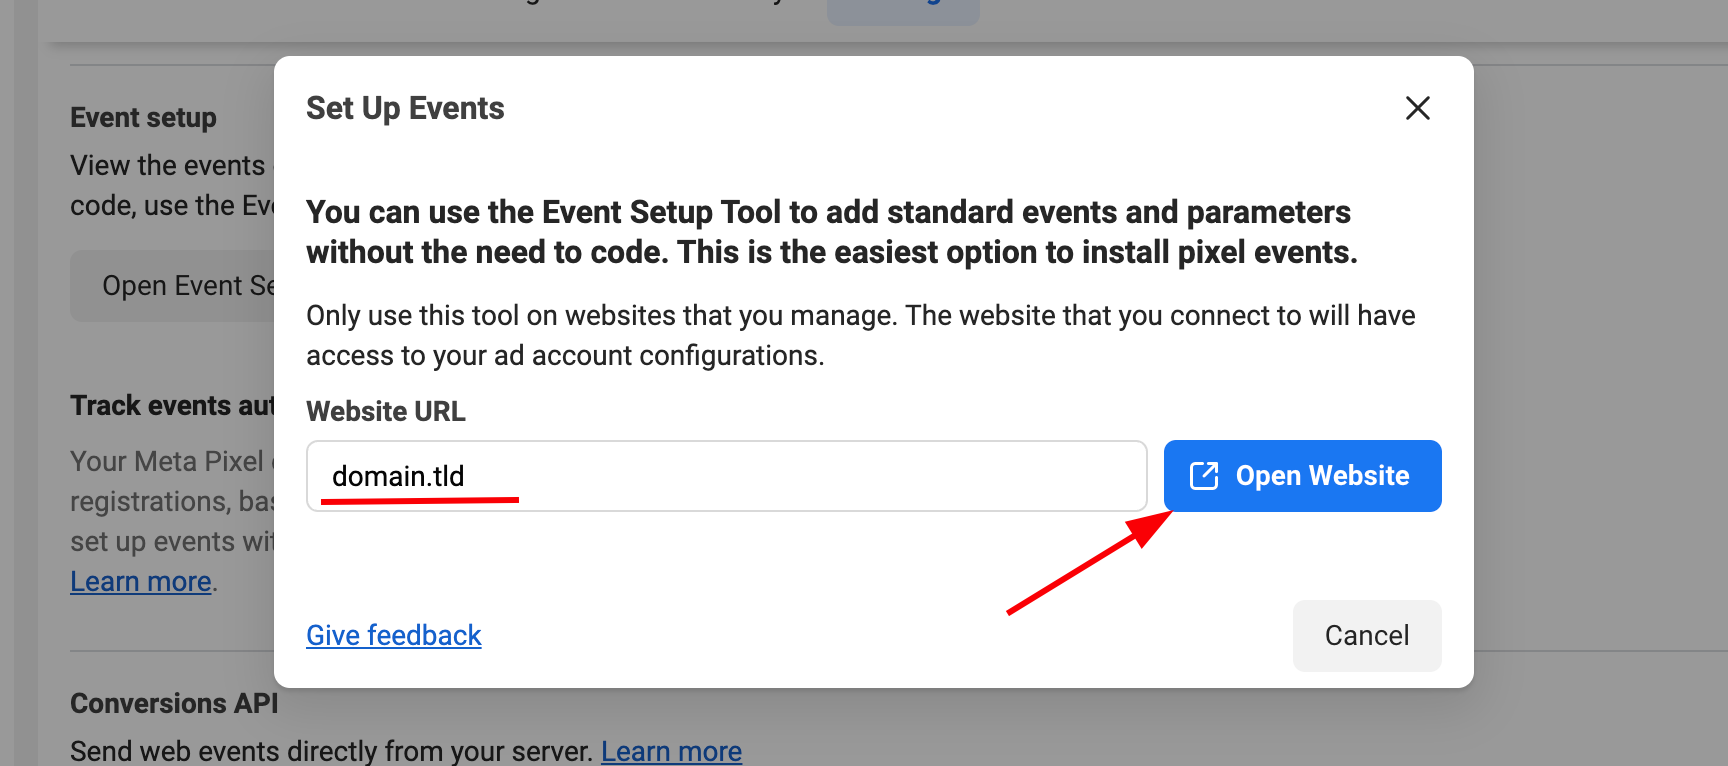1728x766 pixels.
Task: Click the Conversions API section heading
Action: [x=174, y=703]
